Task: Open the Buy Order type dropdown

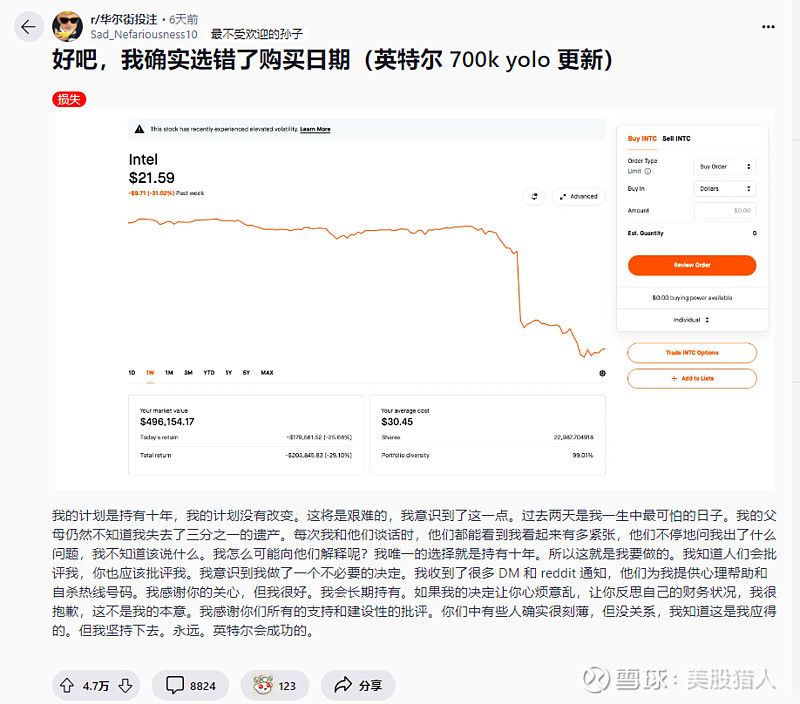Action: point(725,167)
